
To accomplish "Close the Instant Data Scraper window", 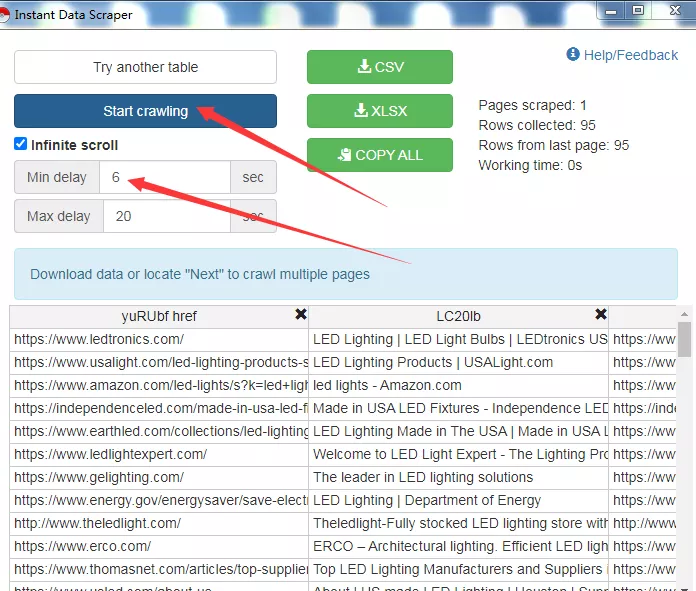I will pos(675,11).
